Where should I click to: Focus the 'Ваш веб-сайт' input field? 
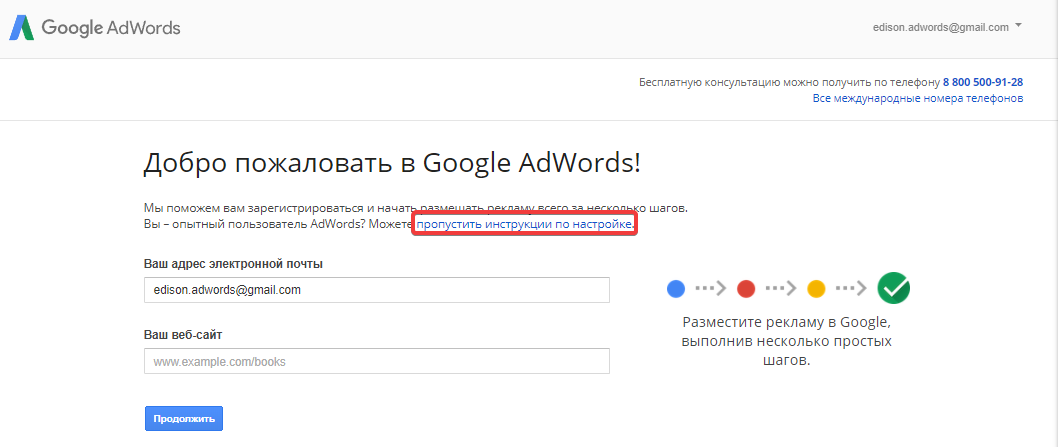pos(377,361)
